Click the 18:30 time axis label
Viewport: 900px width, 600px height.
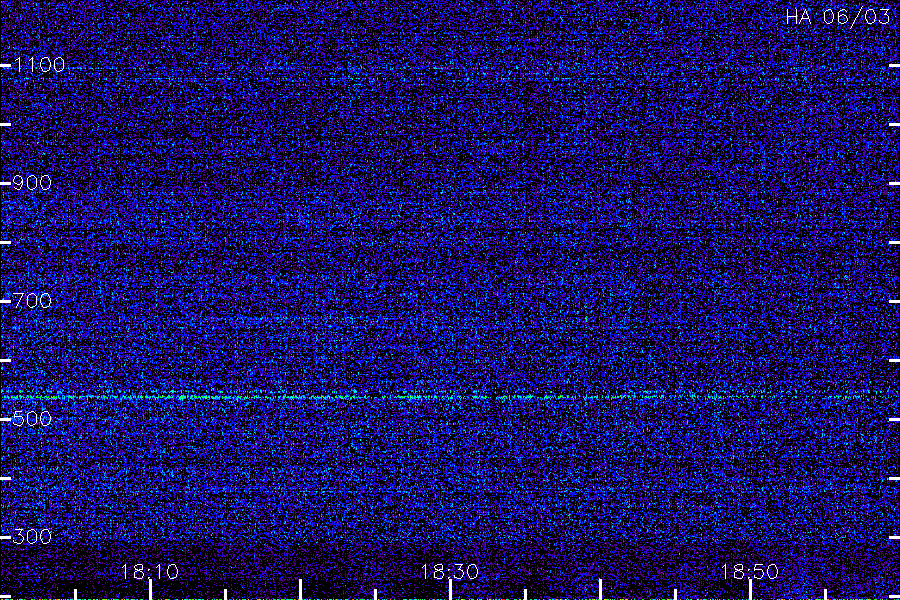point(449,572)
